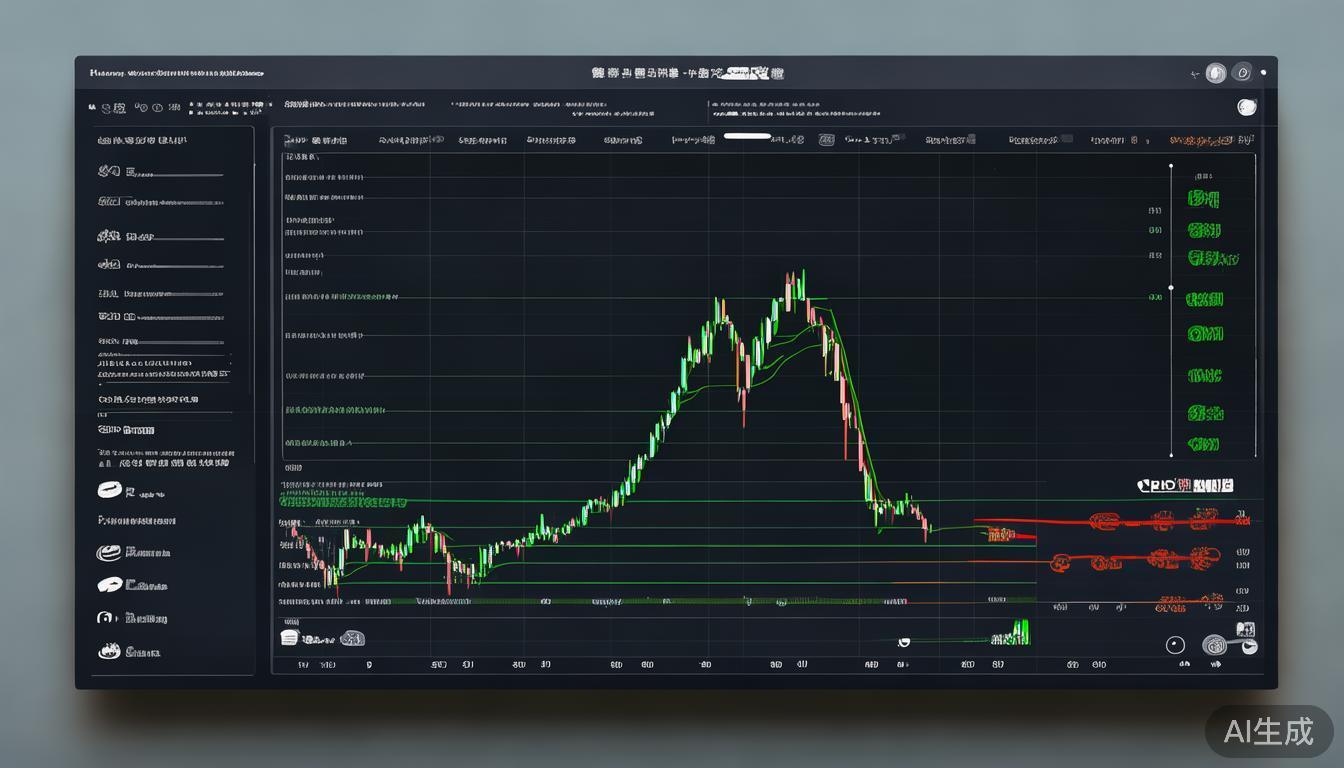
Task: Click the white label above the red lines
Action: (1185, 486)
